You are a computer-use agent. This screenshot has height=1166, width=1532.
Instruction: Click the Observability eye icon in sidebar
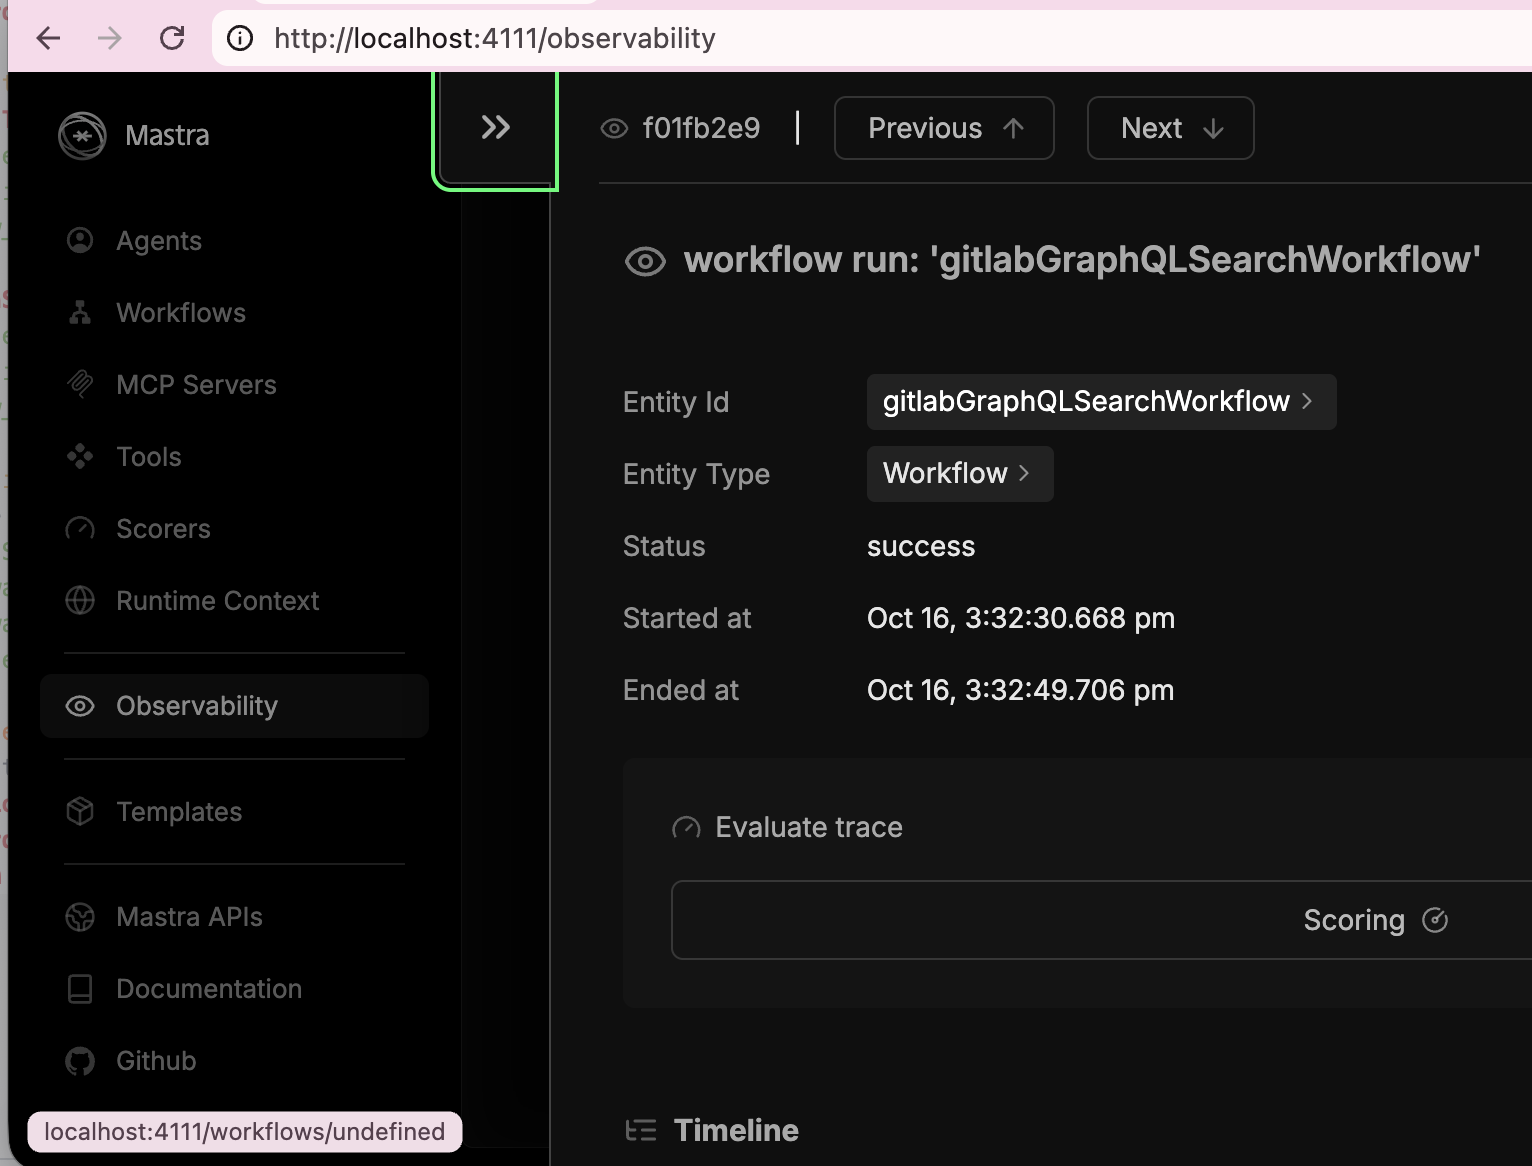coord(80,706)
